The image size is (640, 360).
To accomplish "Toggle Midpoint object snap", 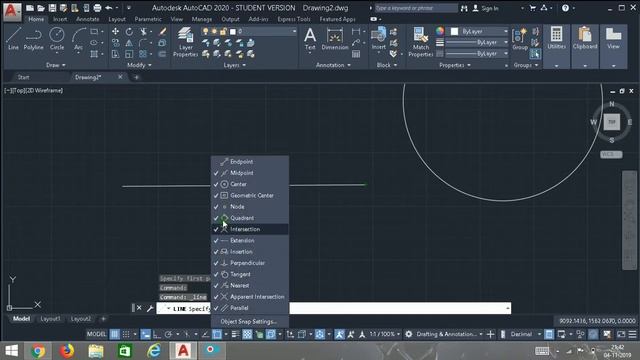I will 250,173.
